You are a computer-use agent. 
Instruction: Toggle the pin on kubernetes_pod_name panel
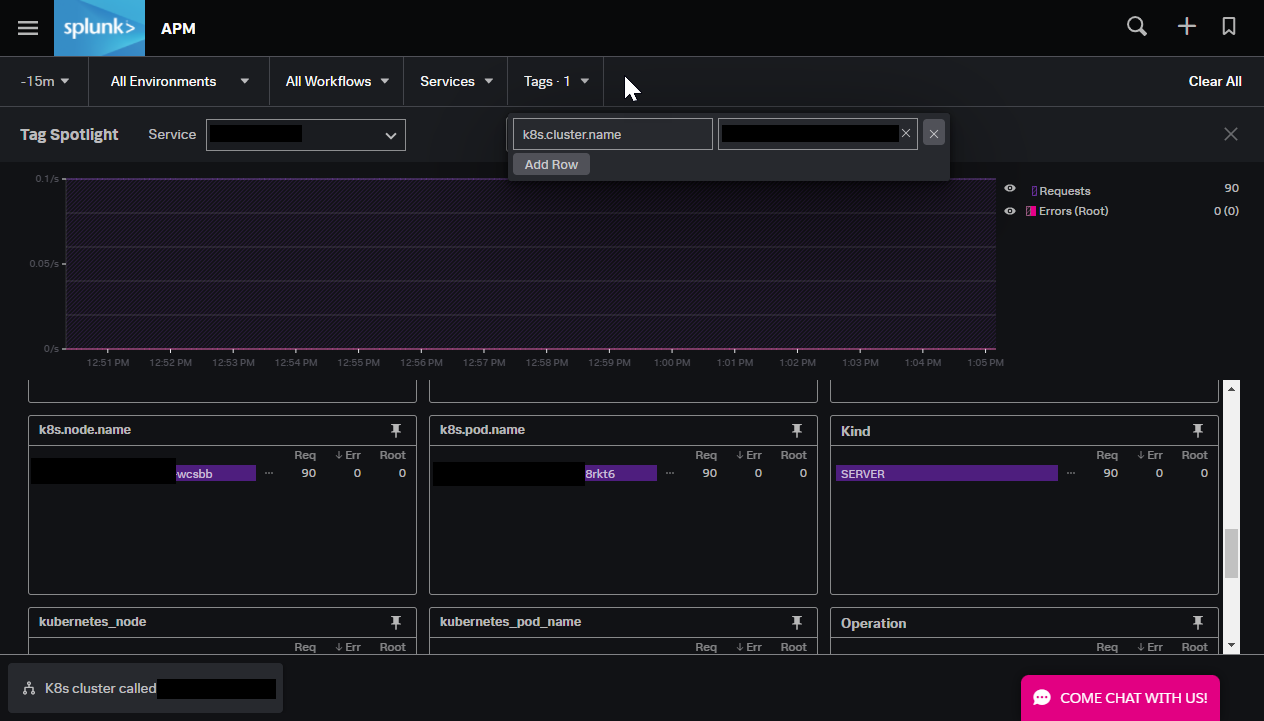pyautogui.click(x=796, y=621)
